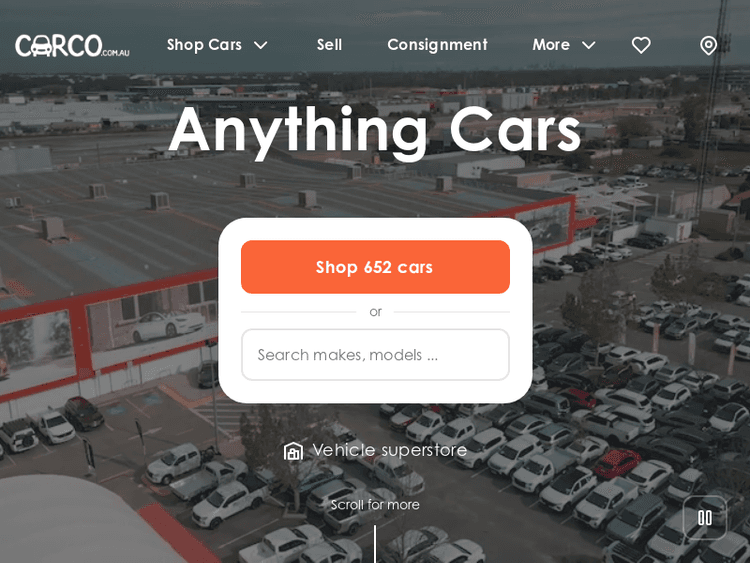Open the favourites heart icon
Screen dimensions: 750x563
[641, 45]
